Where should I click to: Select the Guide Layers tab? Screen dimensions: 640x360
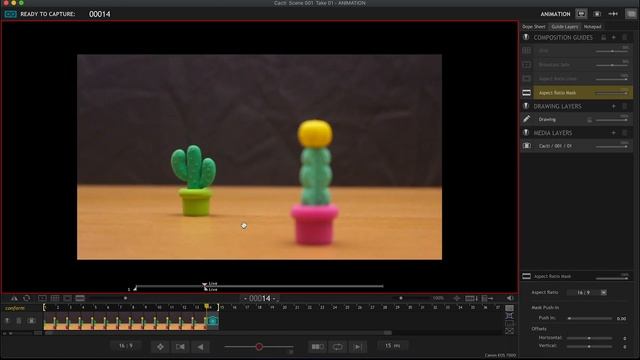565,27
